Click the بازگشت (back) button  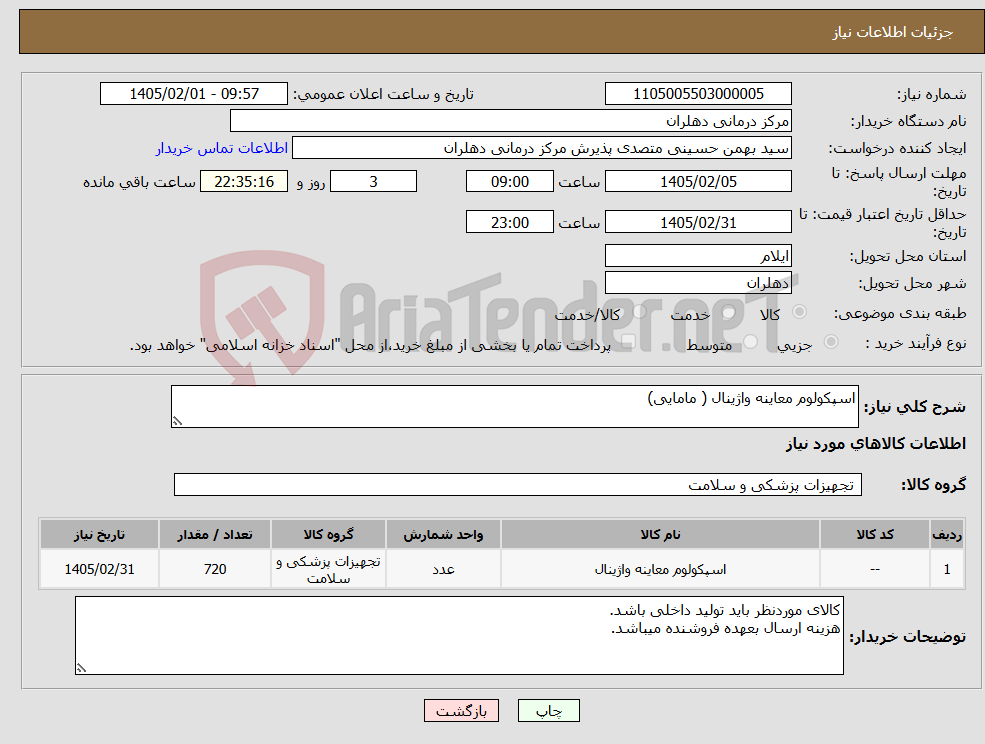pos(461,711)
